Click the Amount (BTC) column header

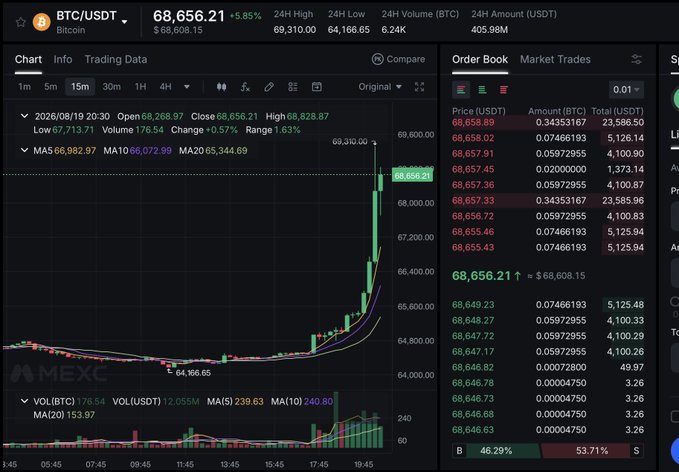coord(557,111)
